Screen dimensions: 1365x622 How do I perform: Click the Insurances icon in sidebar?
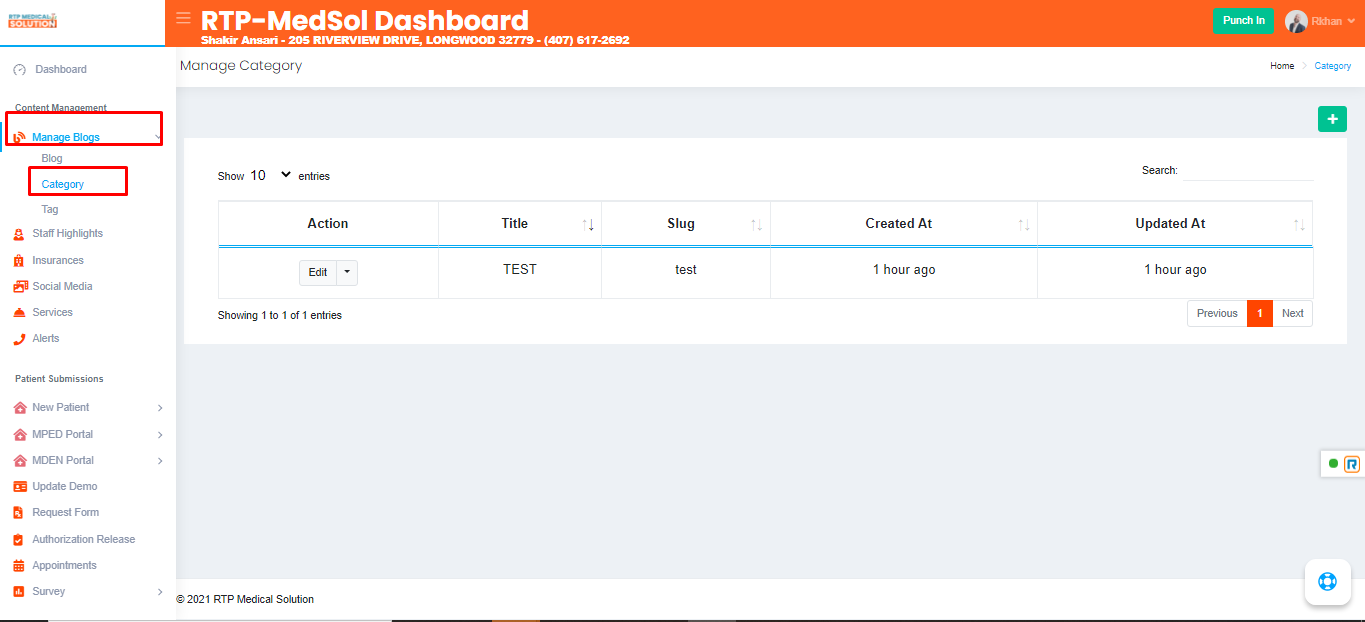(19, 261)
